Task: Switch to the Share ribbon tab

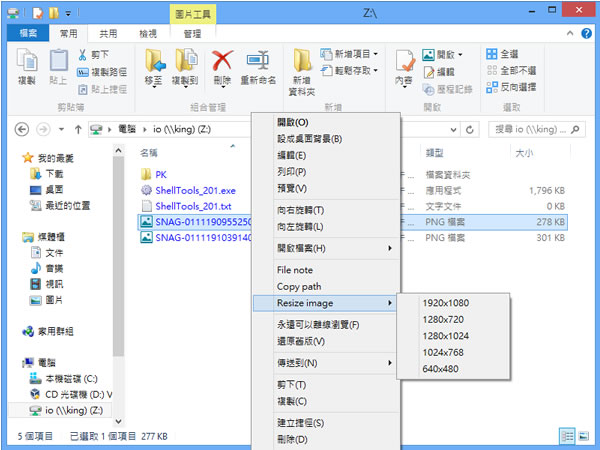Action: tap(108, 34)
